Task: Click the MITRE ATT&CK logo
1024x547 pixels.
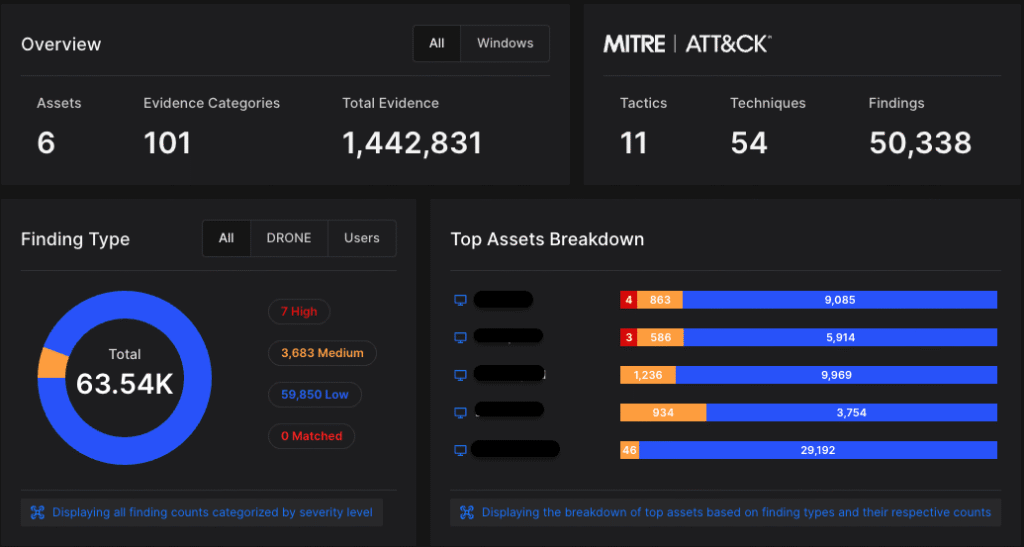Action: (x=686, y=44)
